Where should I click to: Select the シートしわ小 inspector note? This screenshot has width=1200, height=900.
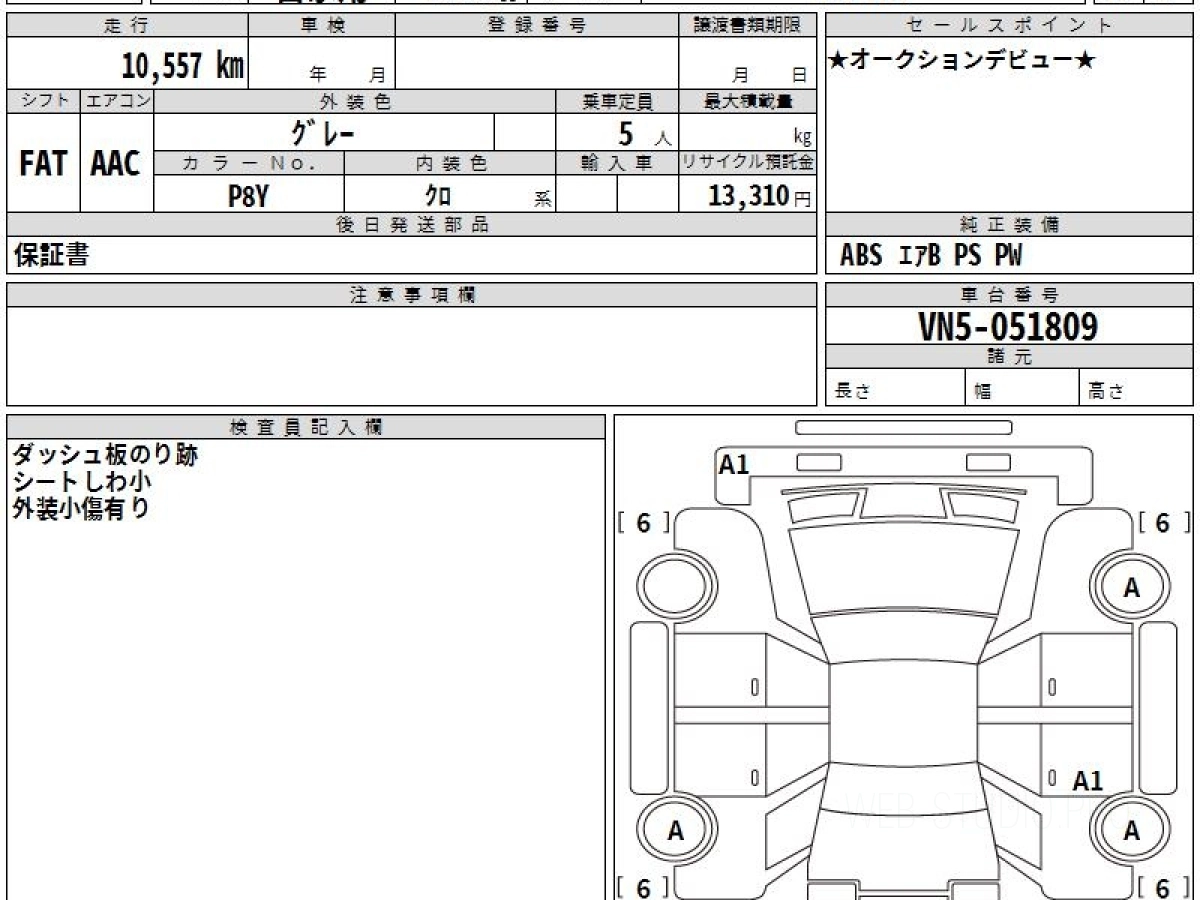[x=82, y=482]
